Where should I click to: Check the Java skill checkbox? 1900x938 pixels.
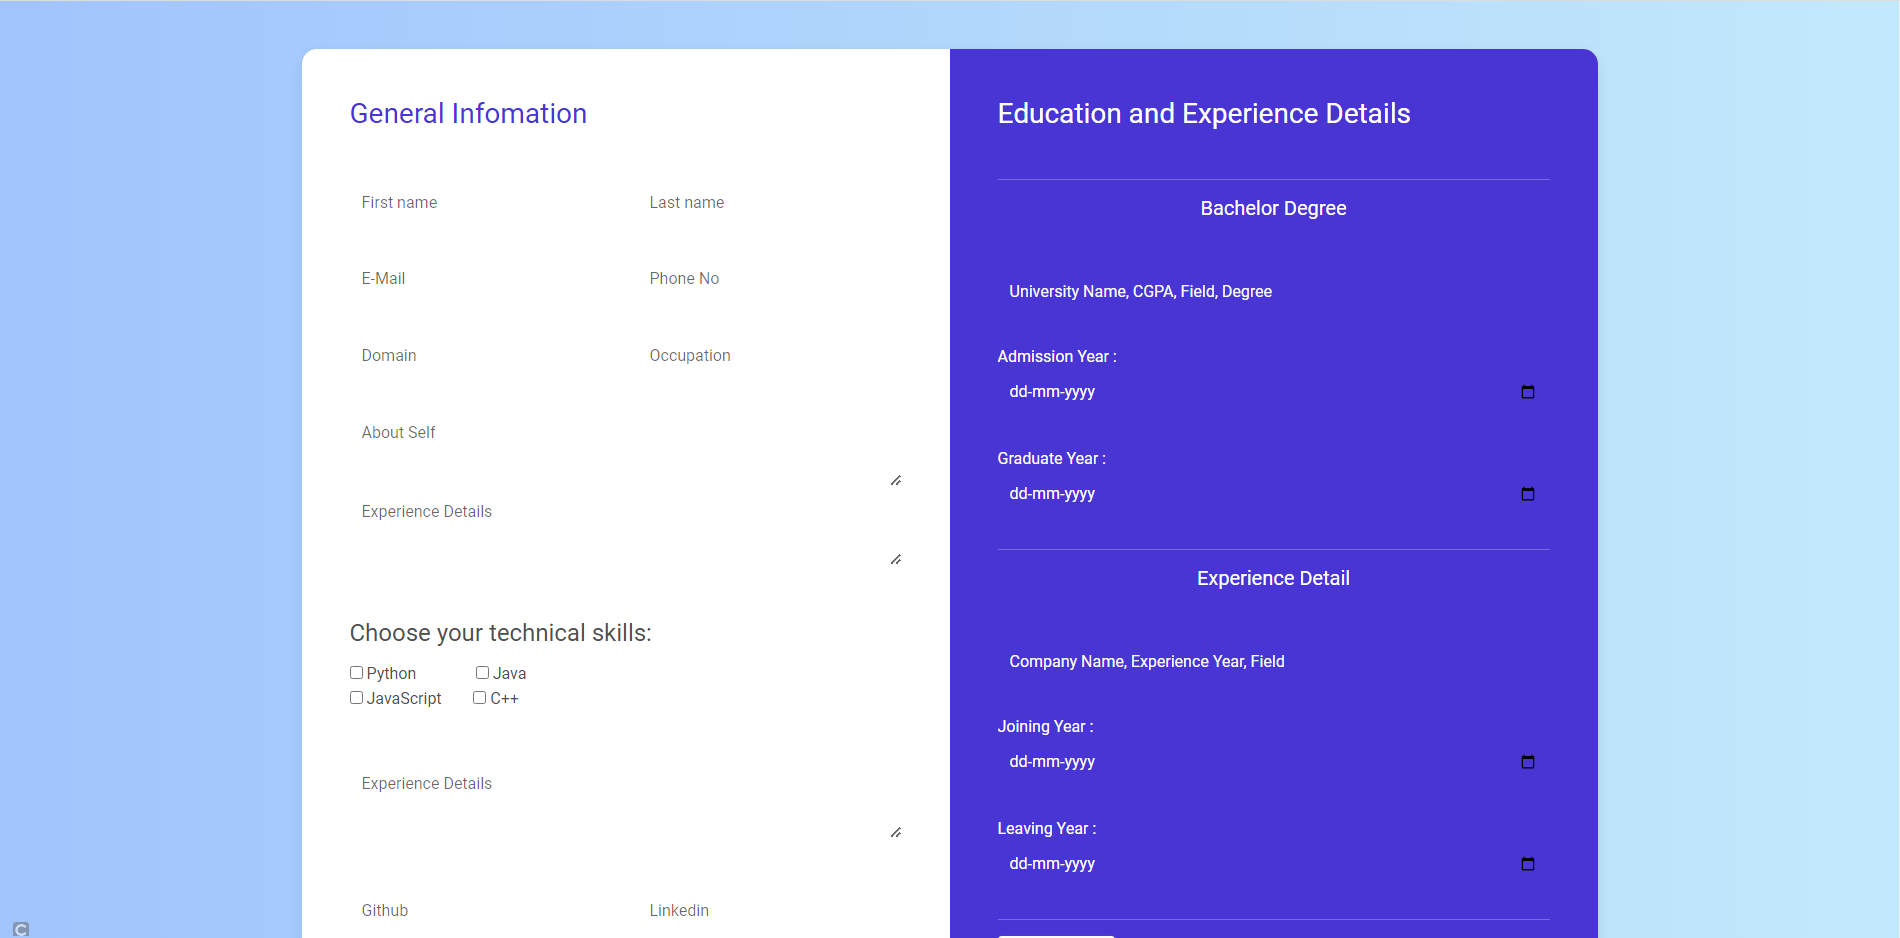[x=482, y=673]
